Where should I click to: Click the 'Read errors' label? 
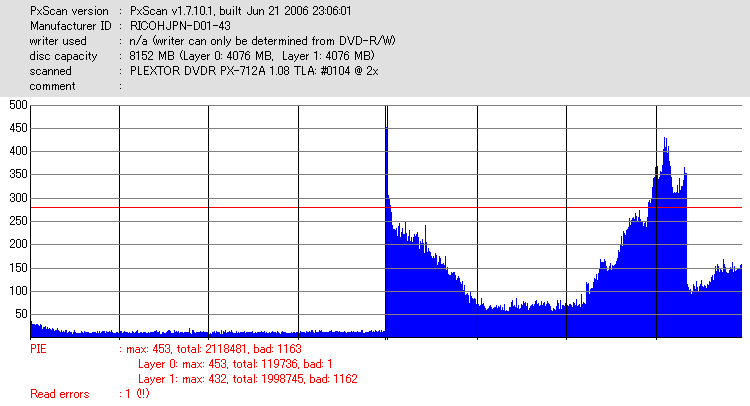(60, 395)
